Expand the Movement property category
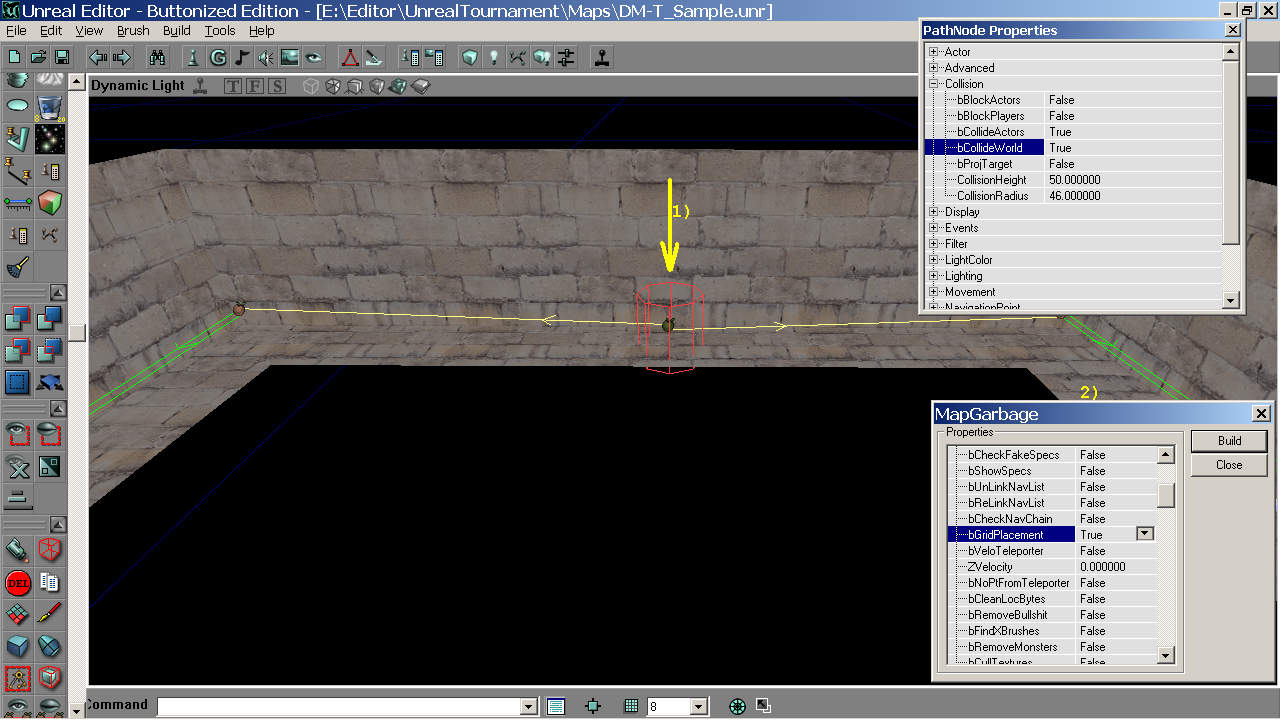1280x720 pixels. (x=934, y=292)
